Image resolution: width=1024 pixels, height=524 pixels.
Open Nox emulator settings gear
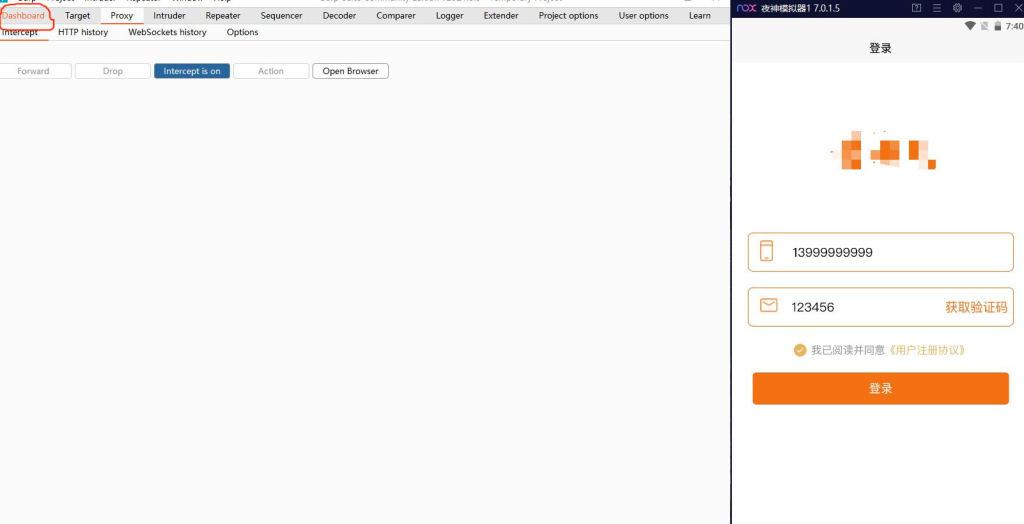coord(957,8)
